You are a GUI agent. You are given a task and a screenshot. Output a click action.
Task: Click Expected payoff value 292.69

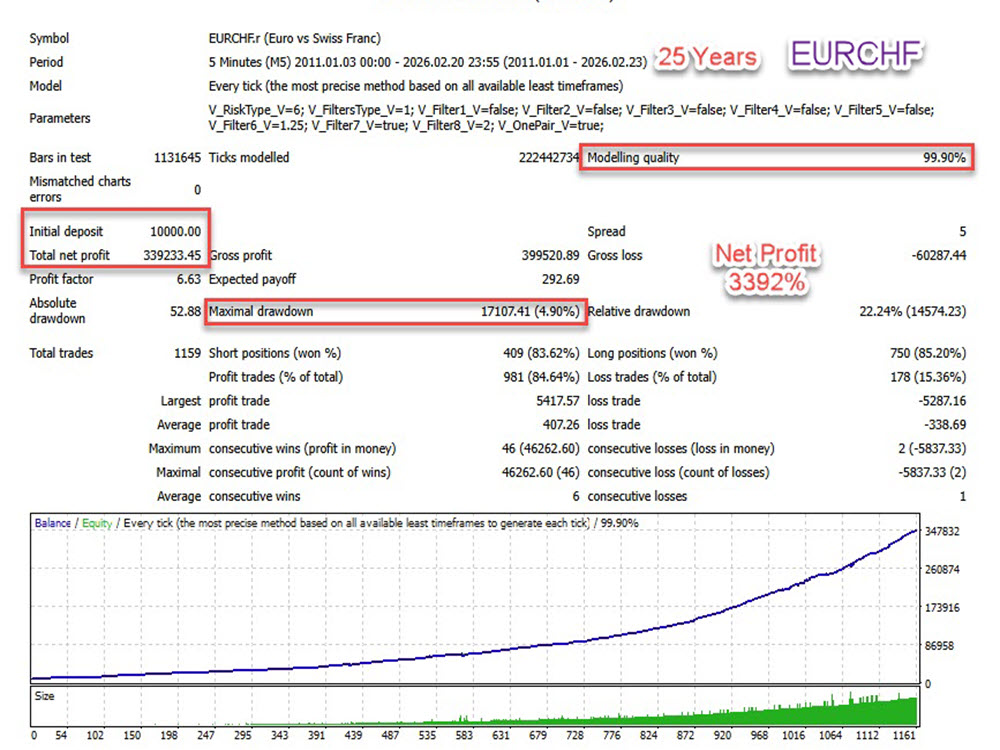coord(561,279)
